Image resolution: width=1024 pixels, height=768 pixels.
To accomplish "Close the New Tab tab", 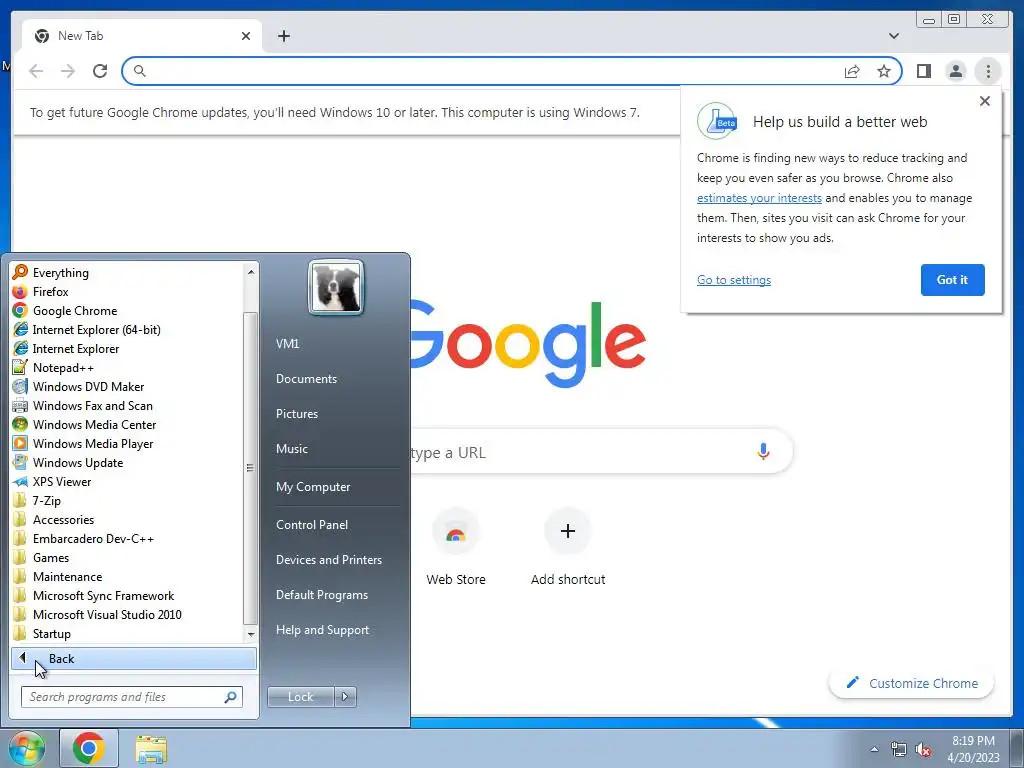I will (x=246, y=36).
